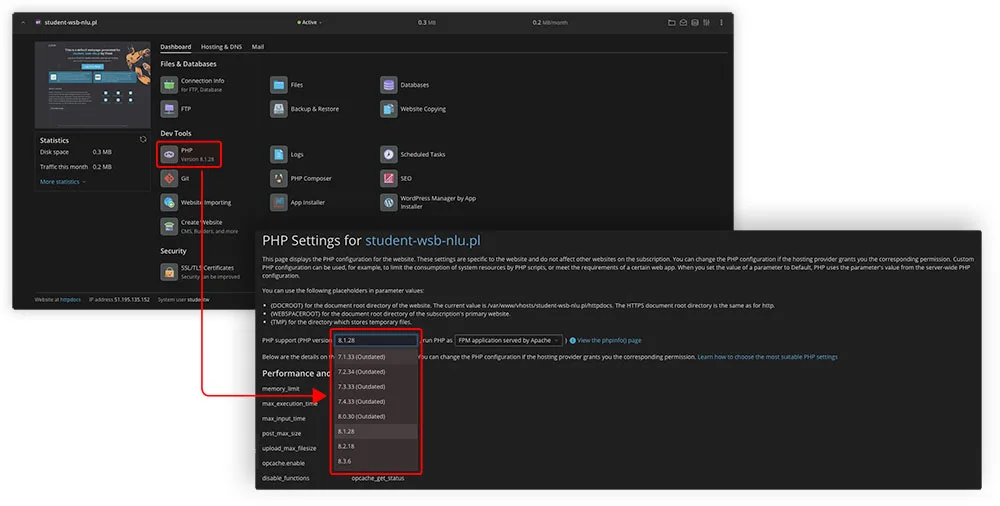1000x506 pixels.
Task: Open the PHP version 8.1.28 combo box
Action: (x=376, y=341)
